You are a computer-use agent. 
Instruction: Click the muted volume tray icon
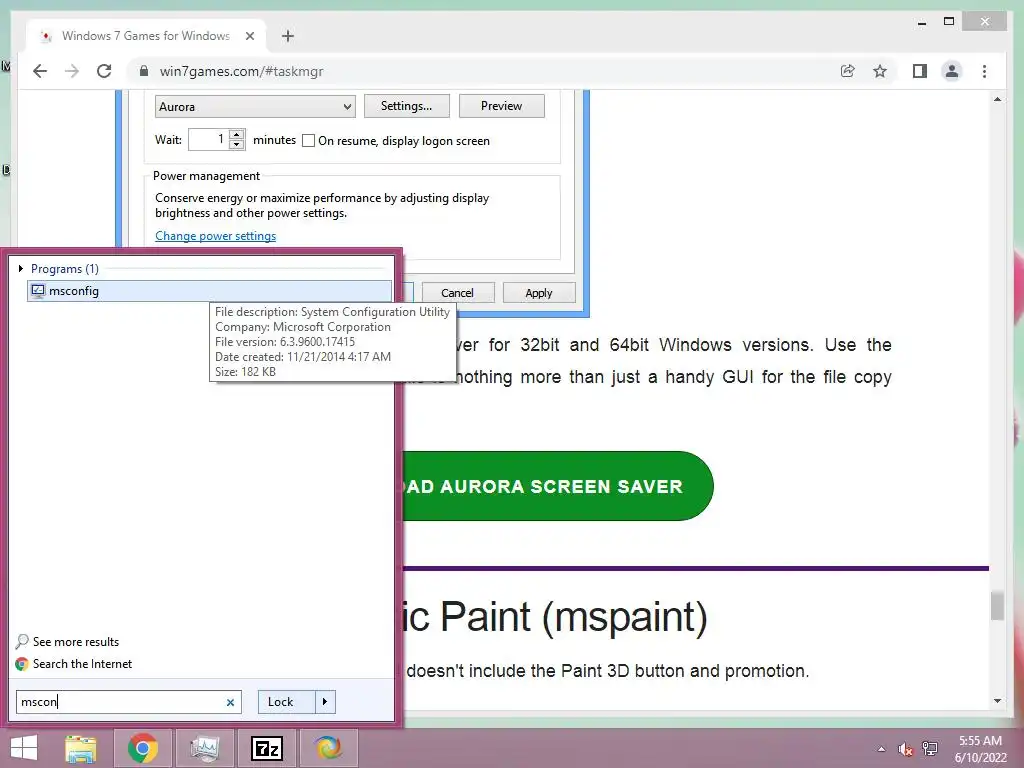click(x=905, y=749)
